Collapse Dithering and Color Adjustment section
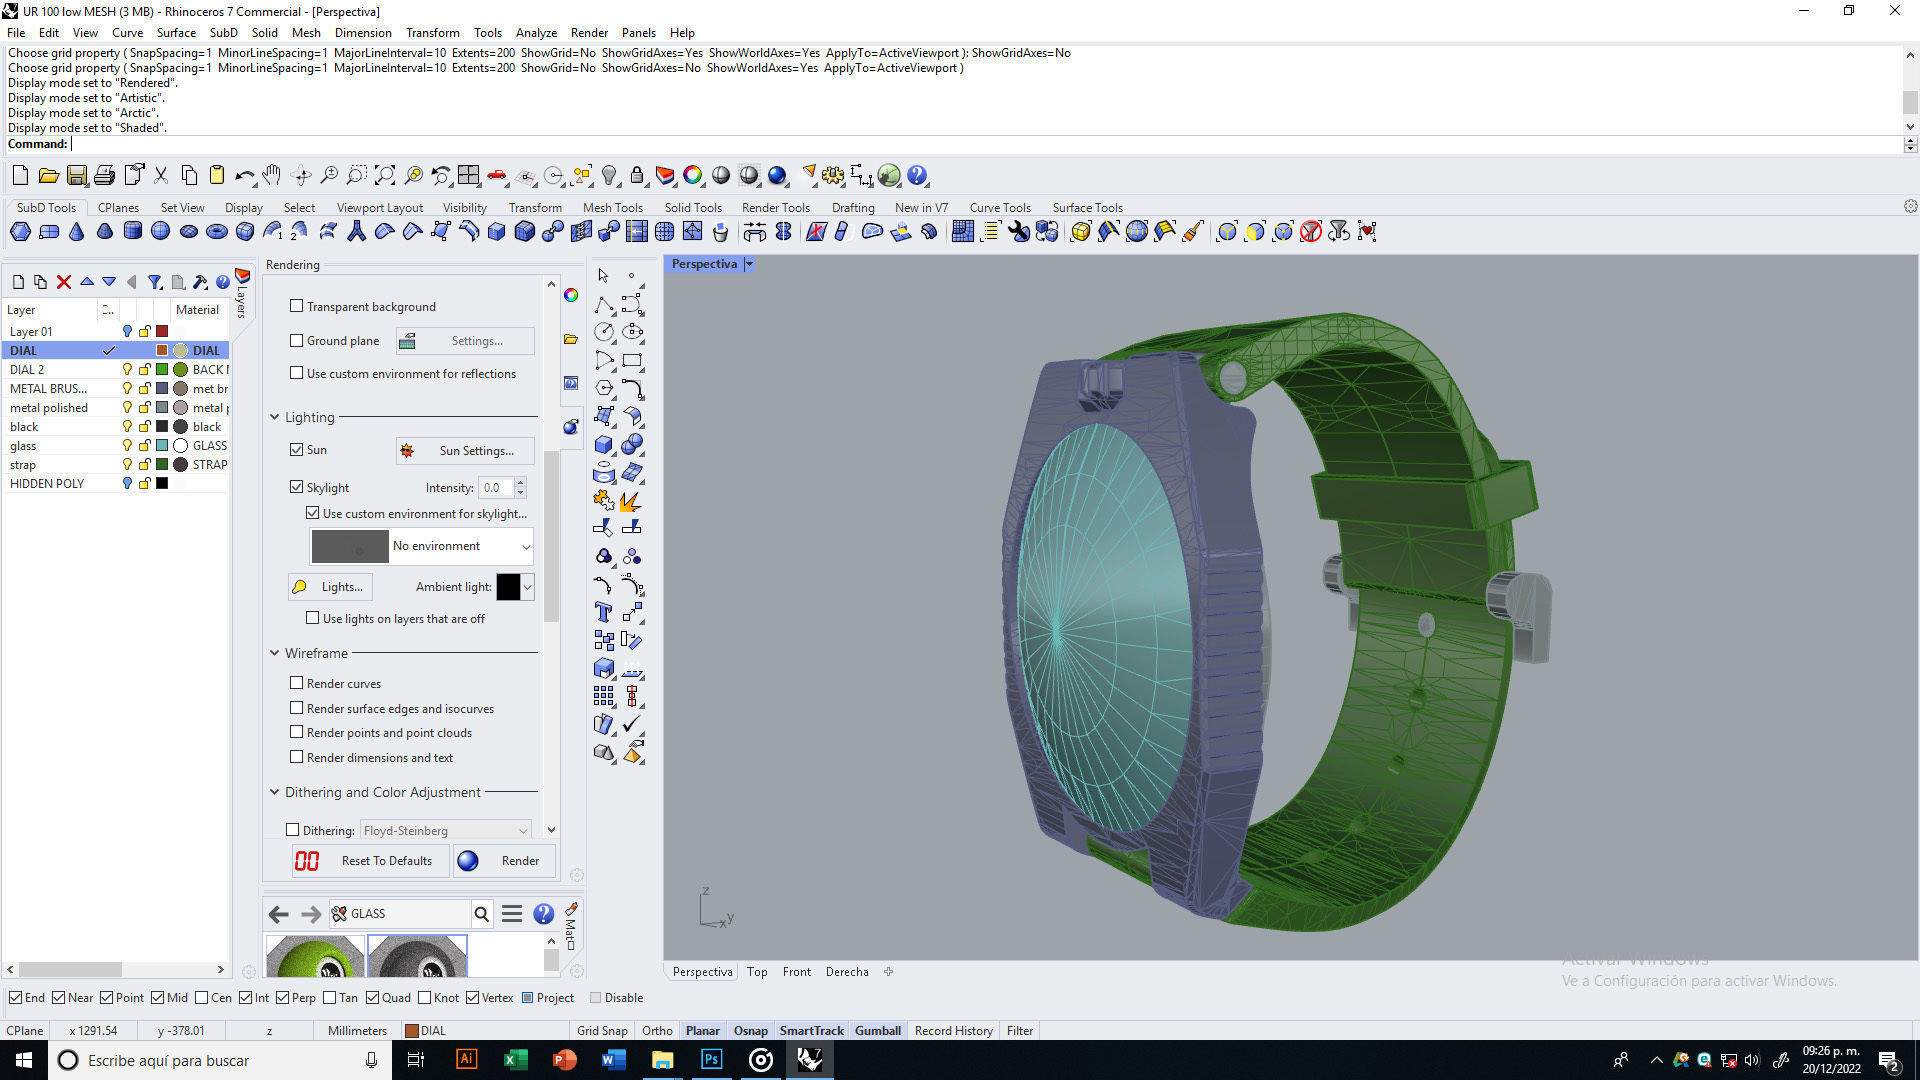The image size is (1920, 1080). [275, 792]
